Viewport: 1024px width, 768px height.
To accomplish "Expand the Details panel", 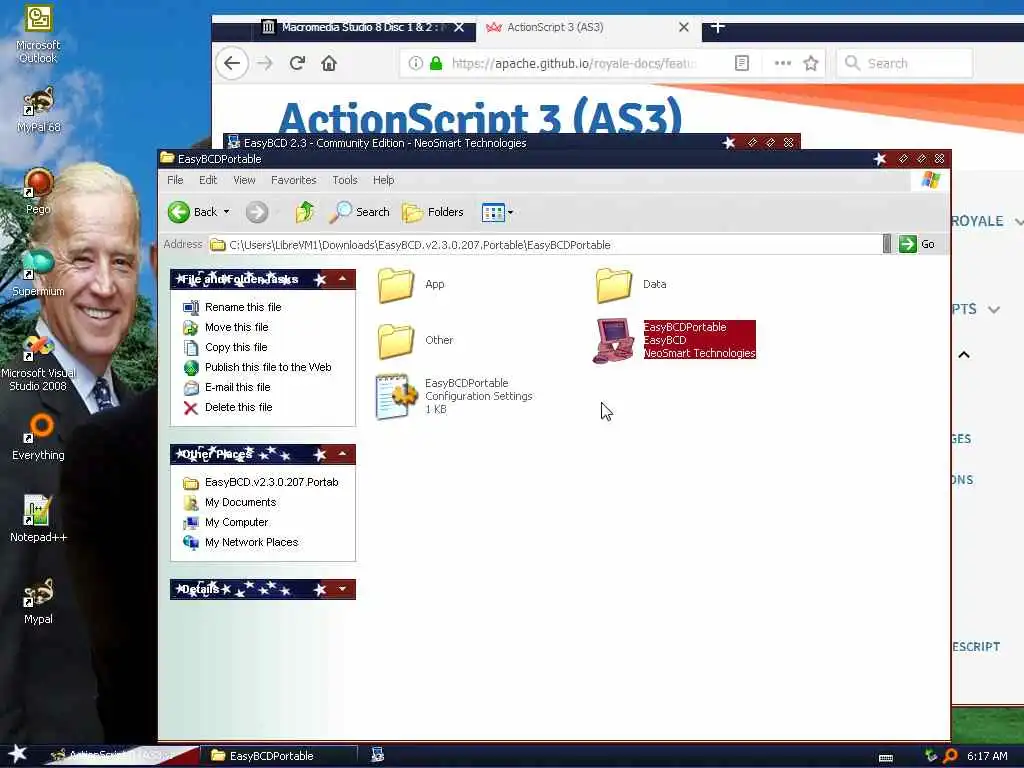I will click(342, 589).
